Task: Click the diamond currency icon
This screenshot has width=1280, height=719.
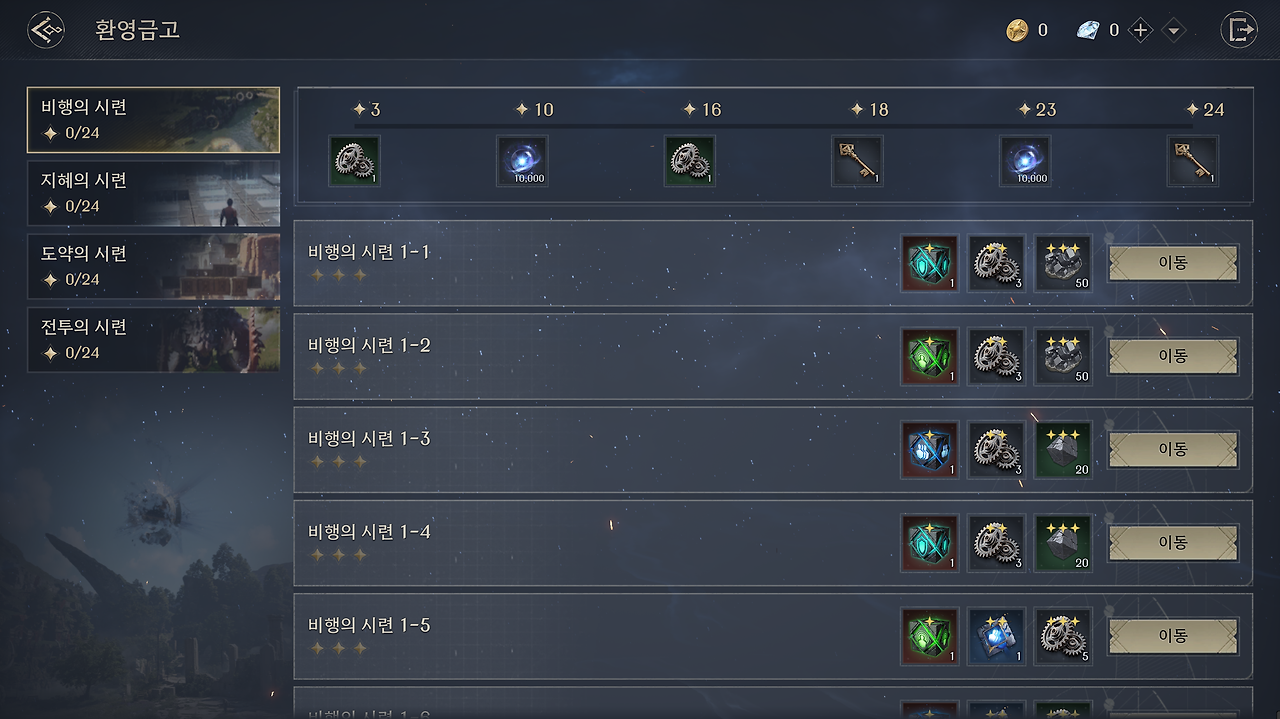Action: [1088, 30]
